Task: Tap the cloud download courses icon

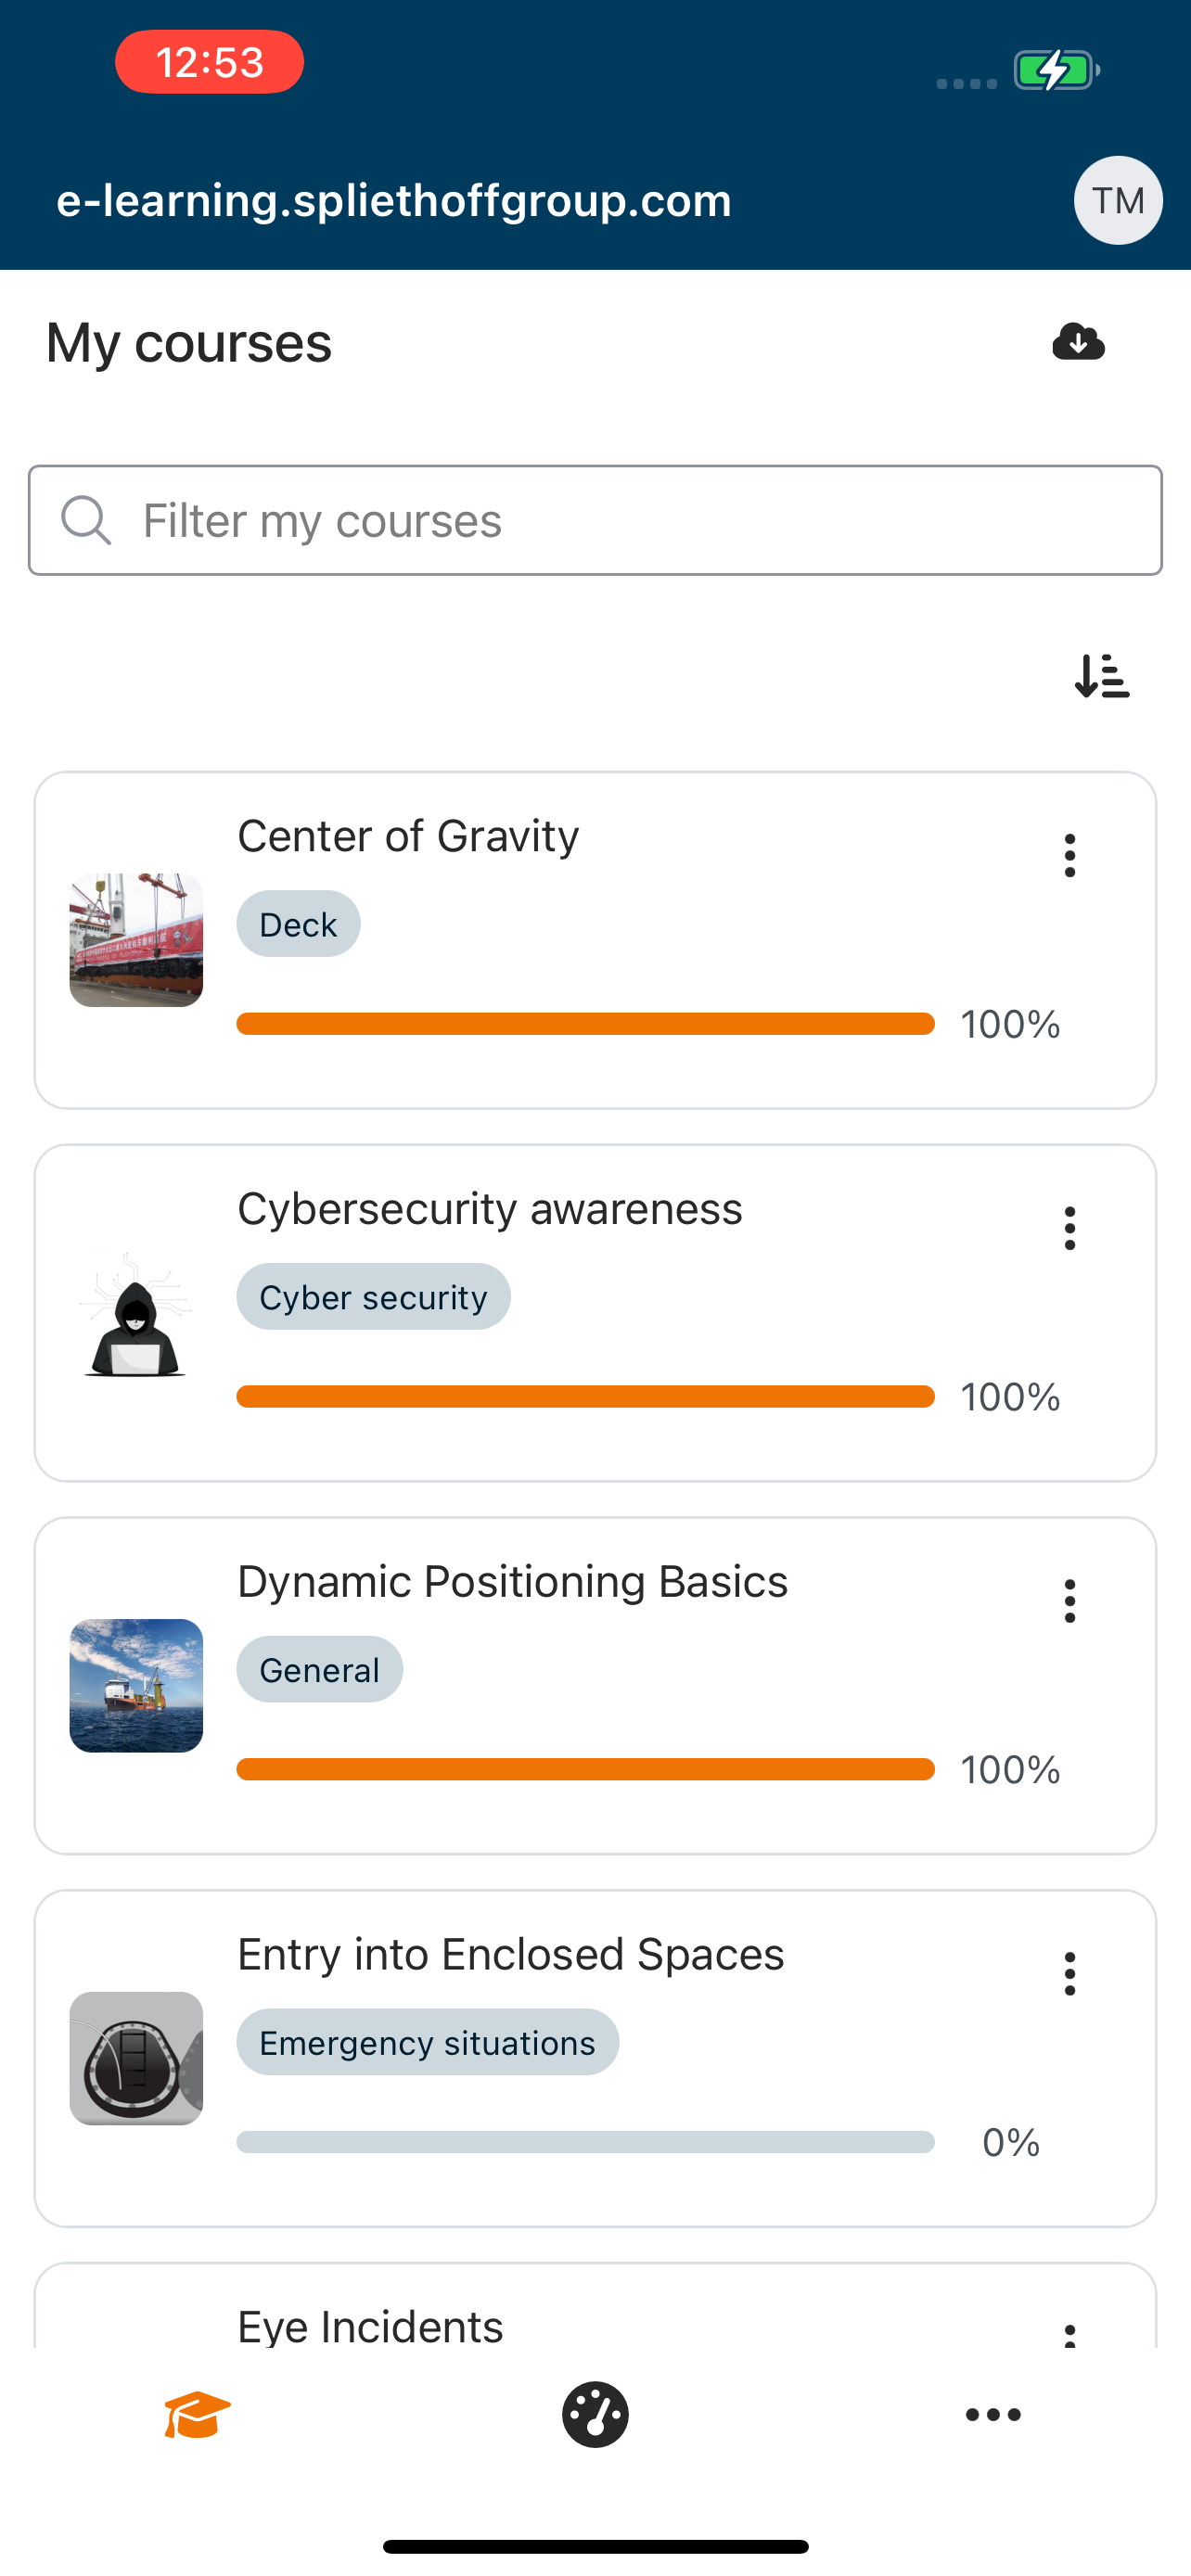Action: 1078,342
